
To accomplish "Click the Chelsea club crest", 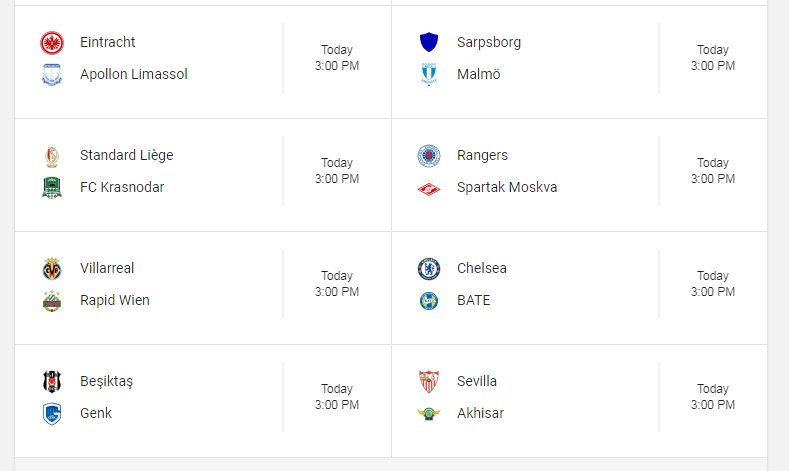I will click(429, 269).
